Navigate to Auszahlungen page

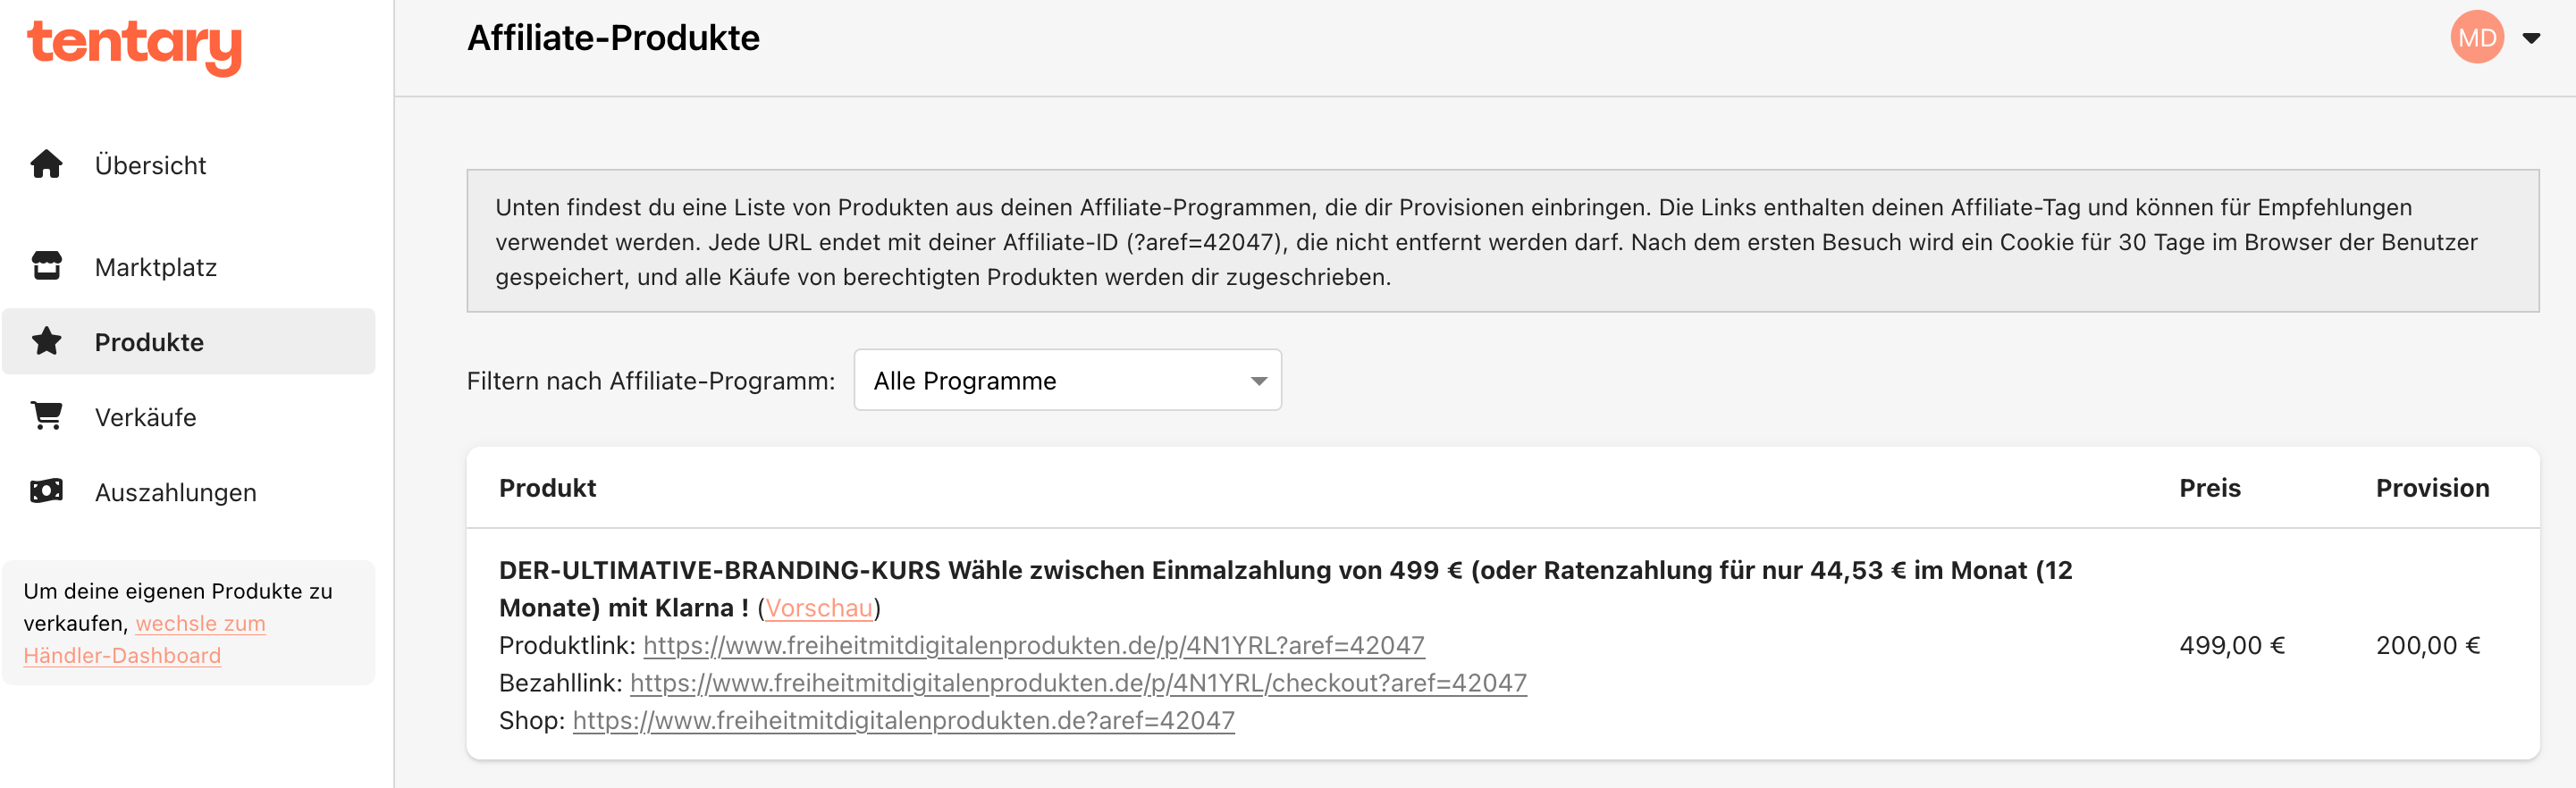176,492
